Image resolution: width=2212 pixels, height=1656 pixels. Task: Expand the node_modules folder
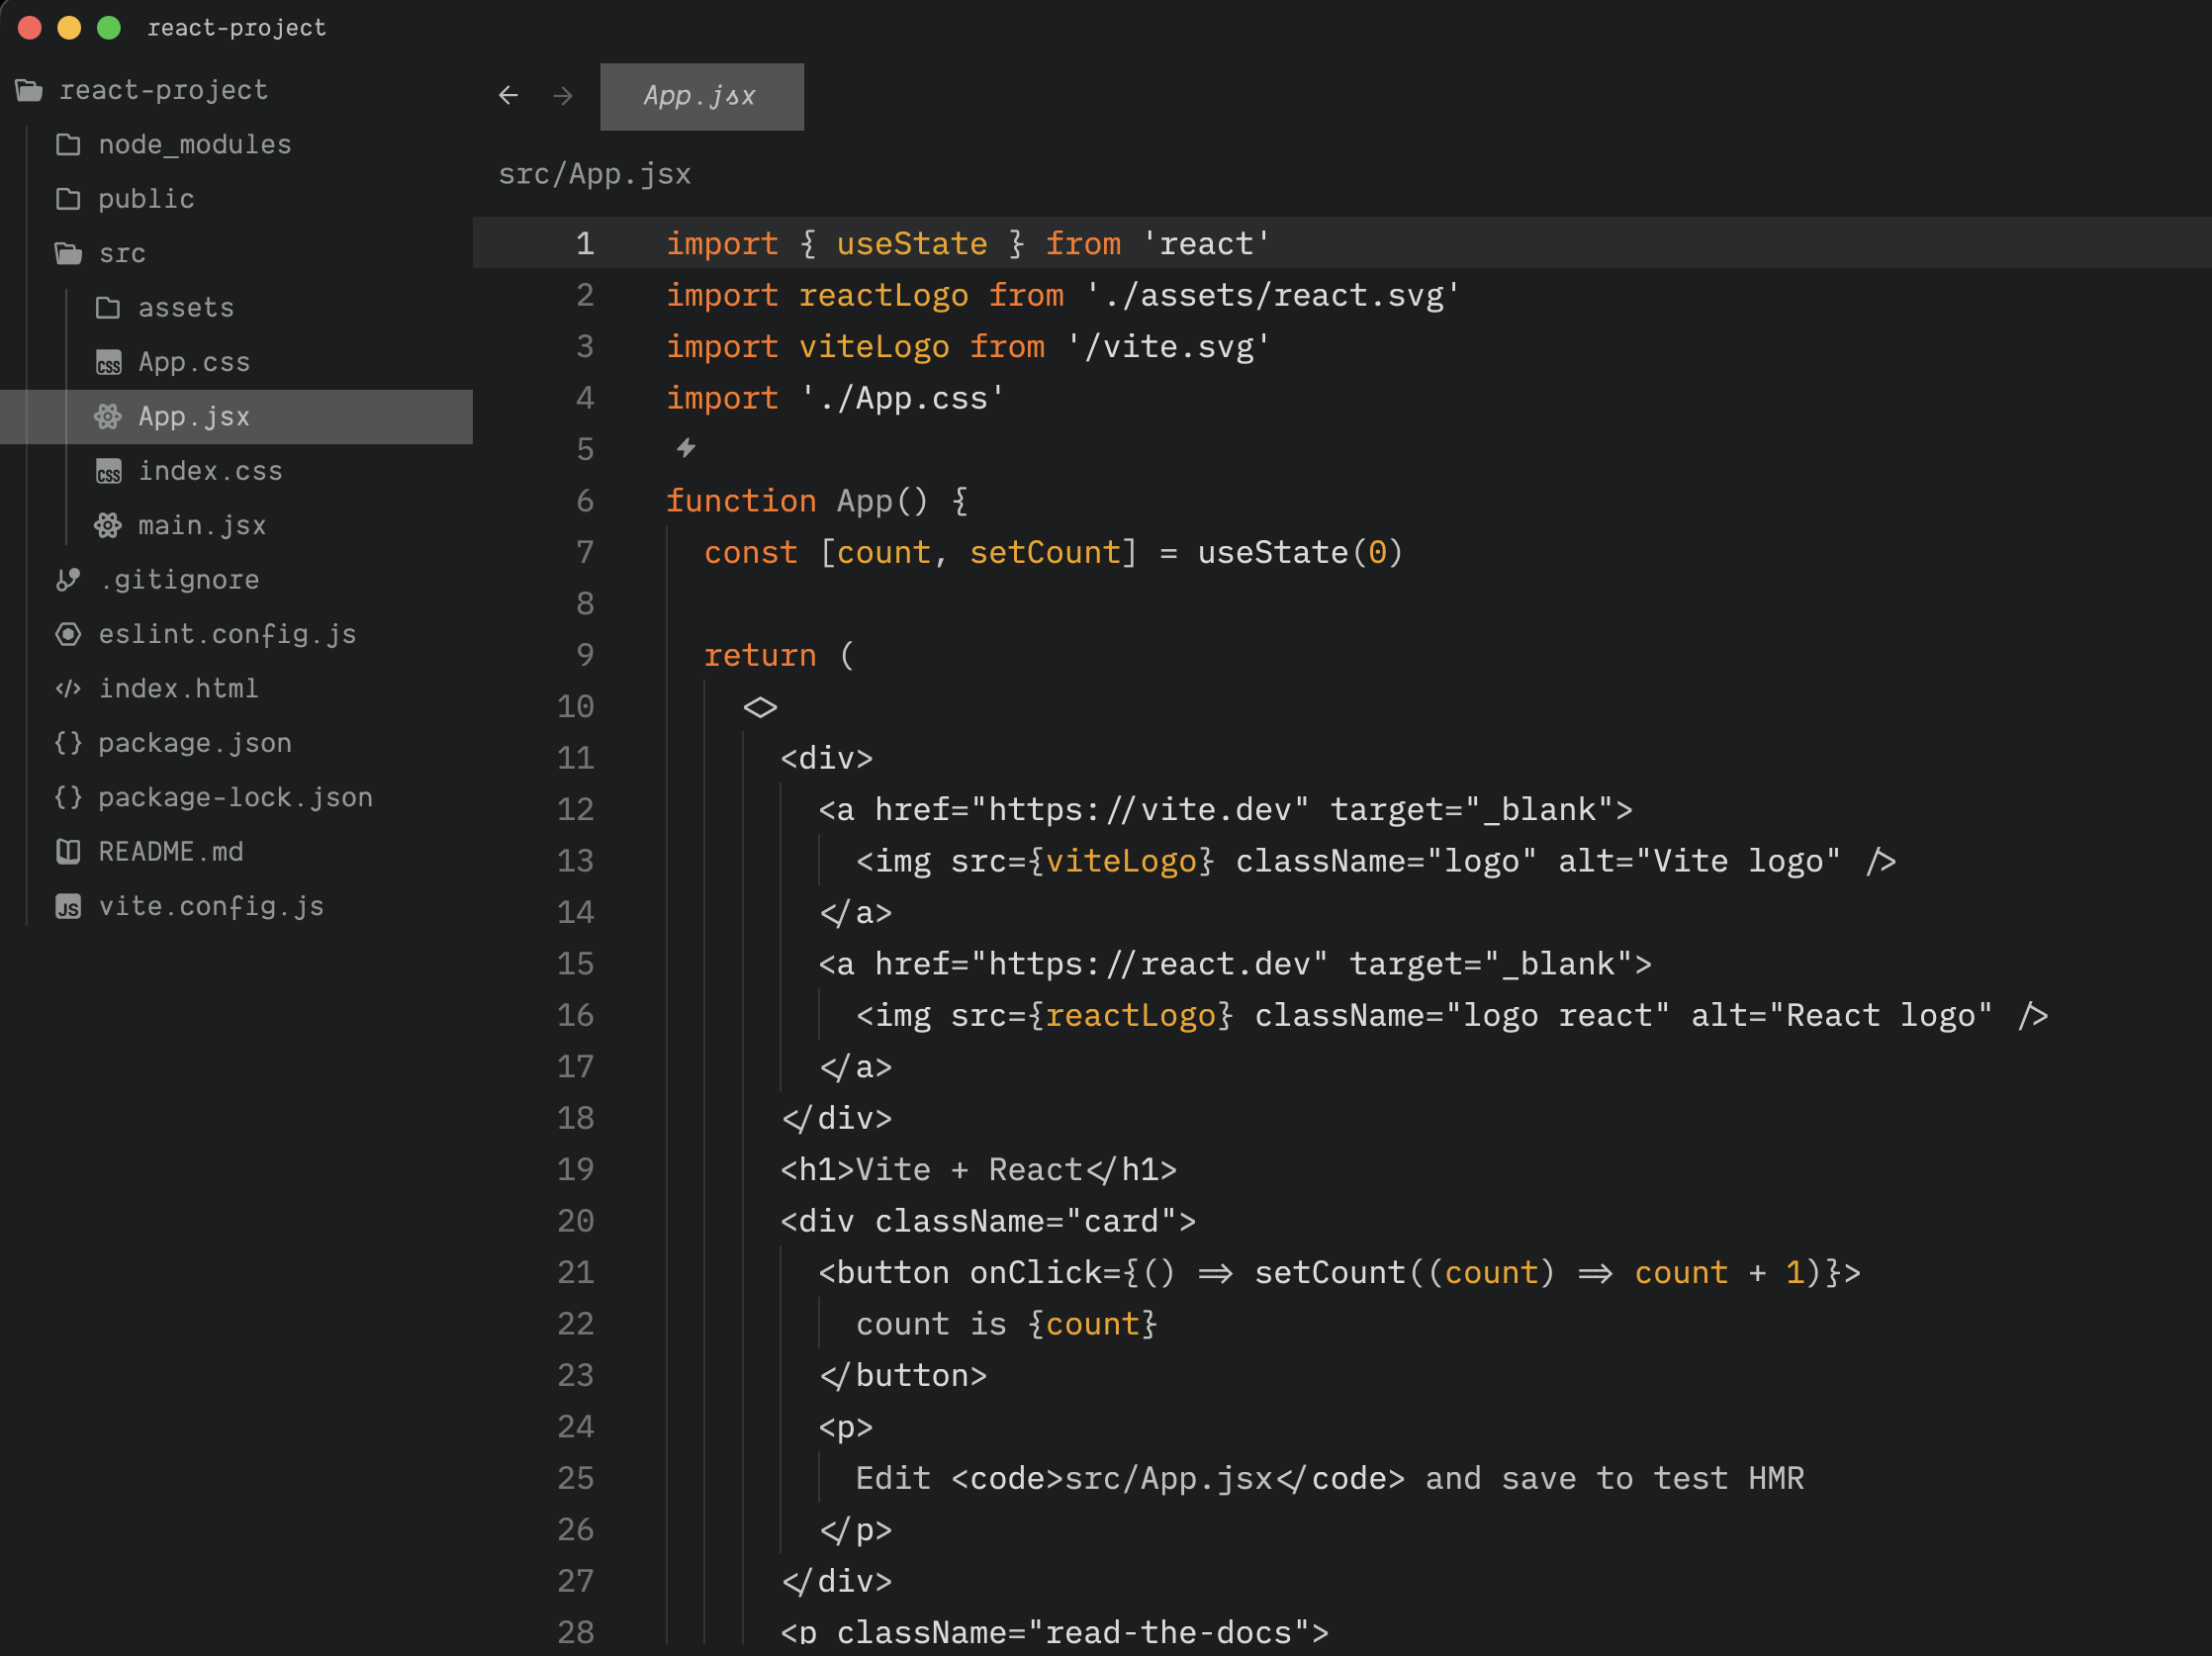tap(68, 145)
